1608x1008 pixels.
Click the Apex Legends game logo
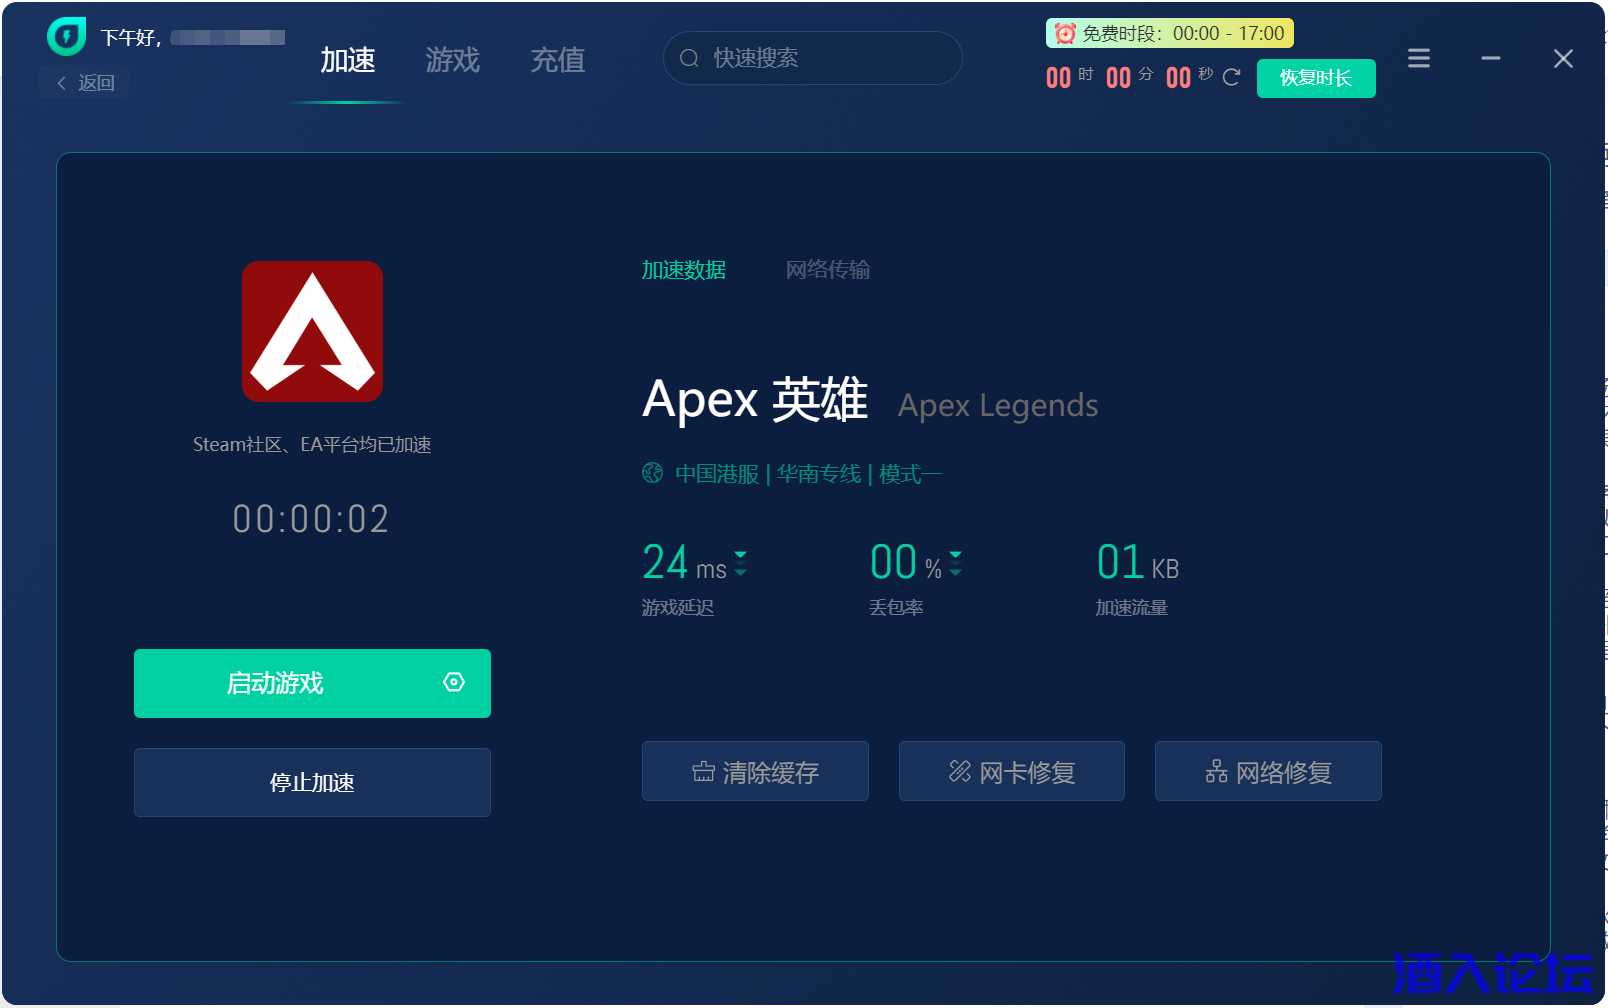tap(312, 332)
